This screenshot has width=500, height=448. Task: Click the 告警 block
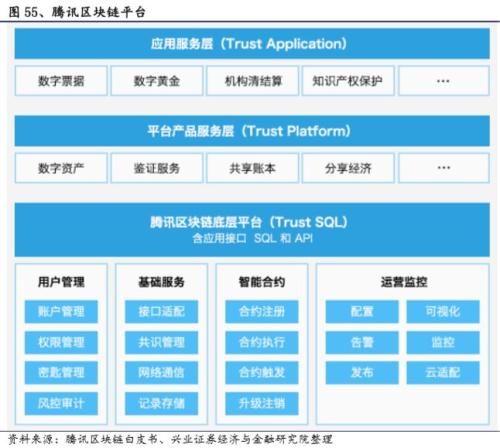[362, 342]
